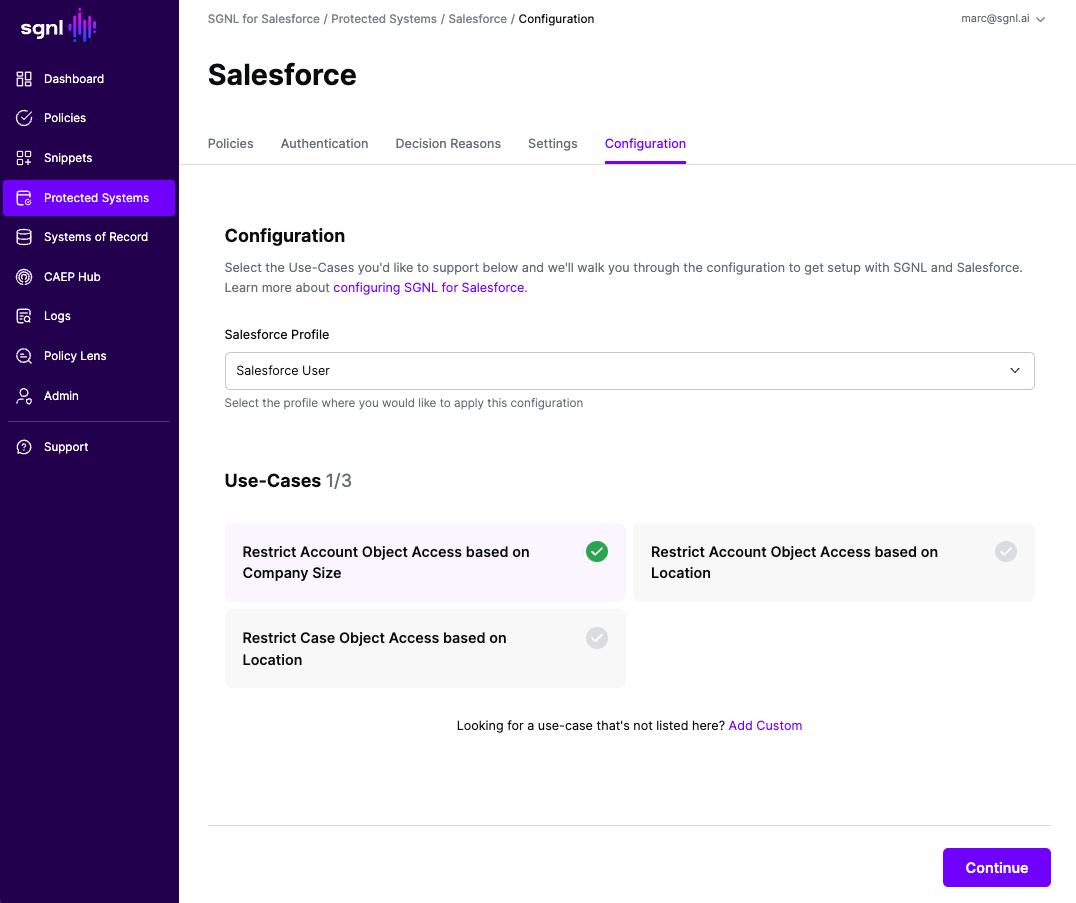Click the Add Custom link

click(765, 725)
